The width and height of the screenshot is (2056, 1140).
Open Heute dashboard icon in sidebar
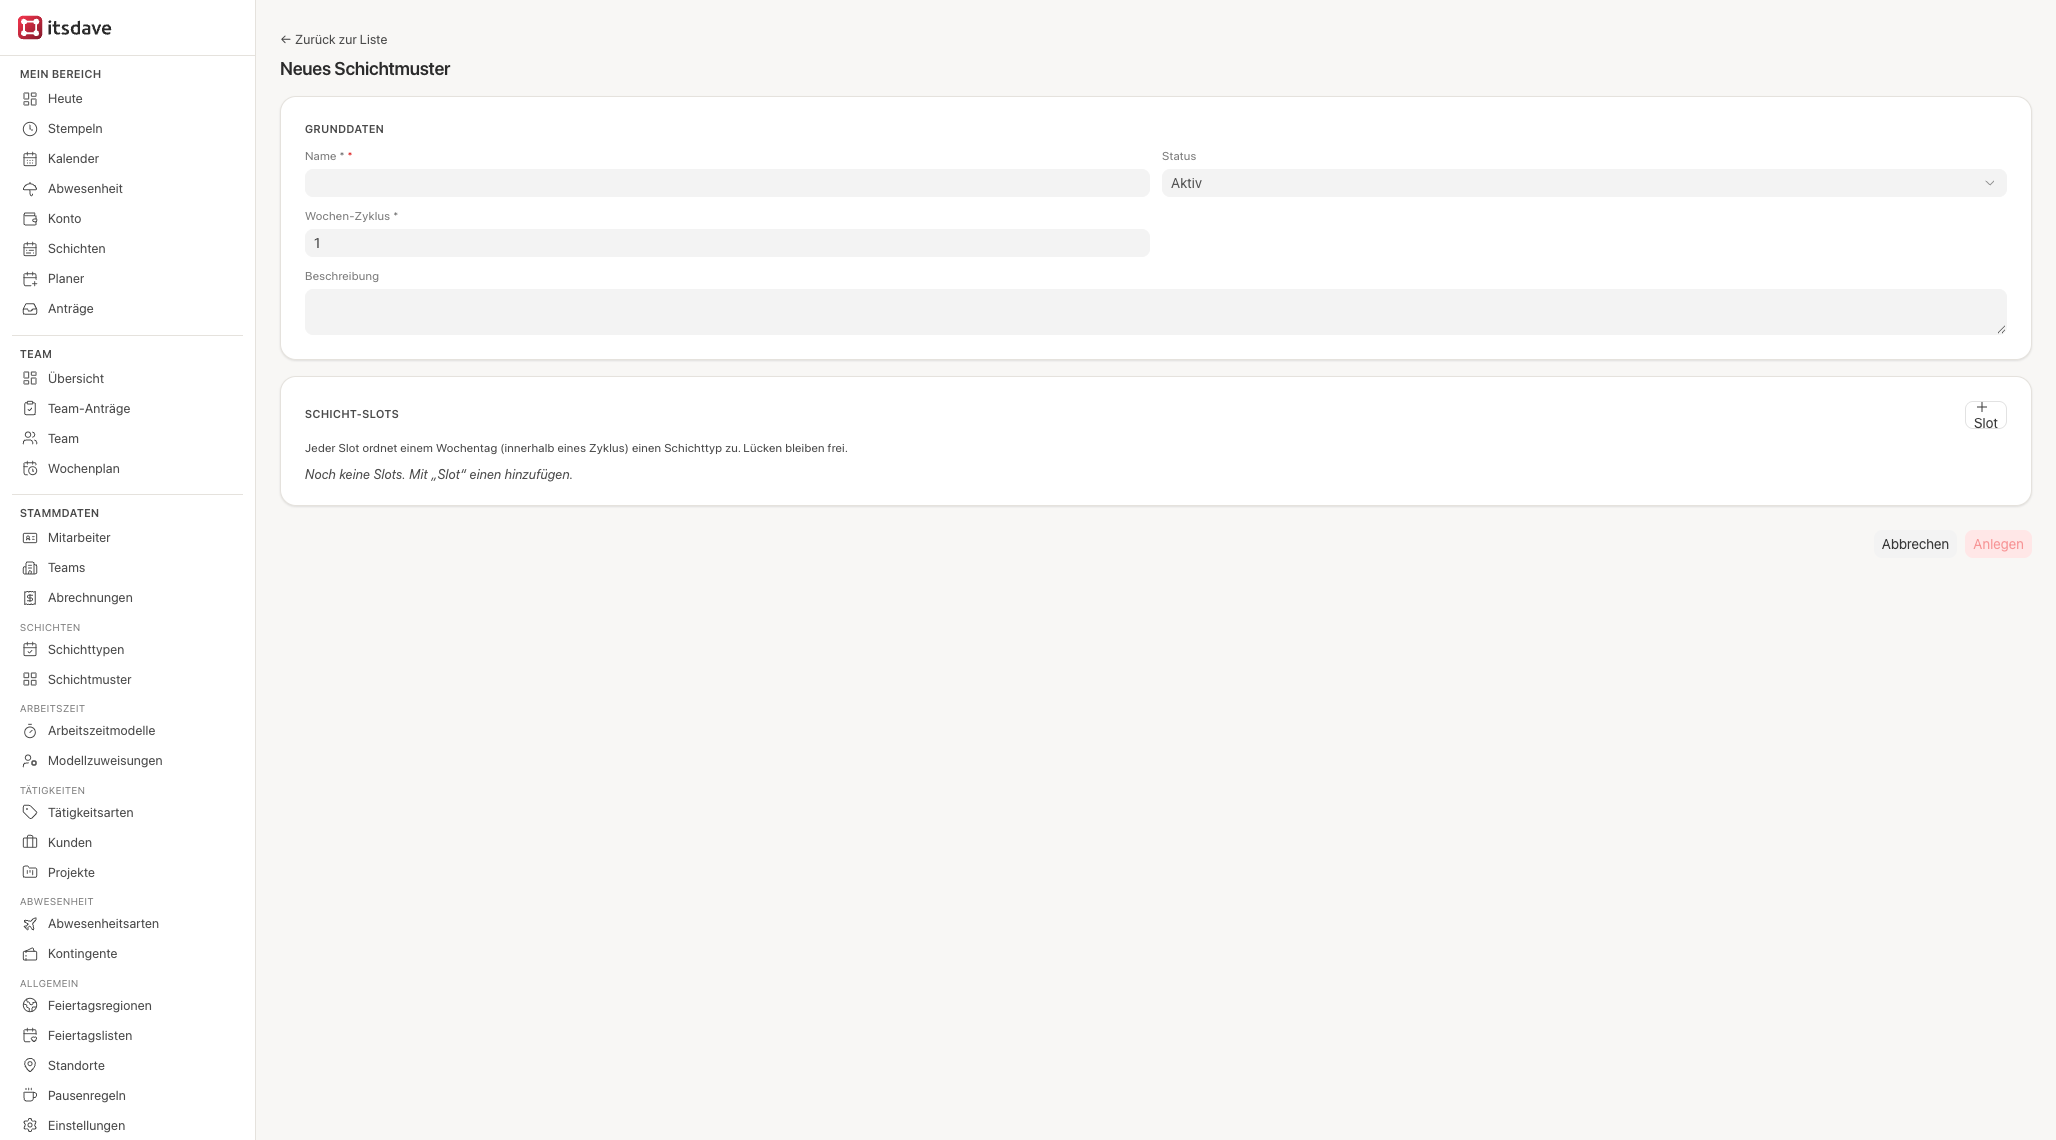click(x=30, y=99)
